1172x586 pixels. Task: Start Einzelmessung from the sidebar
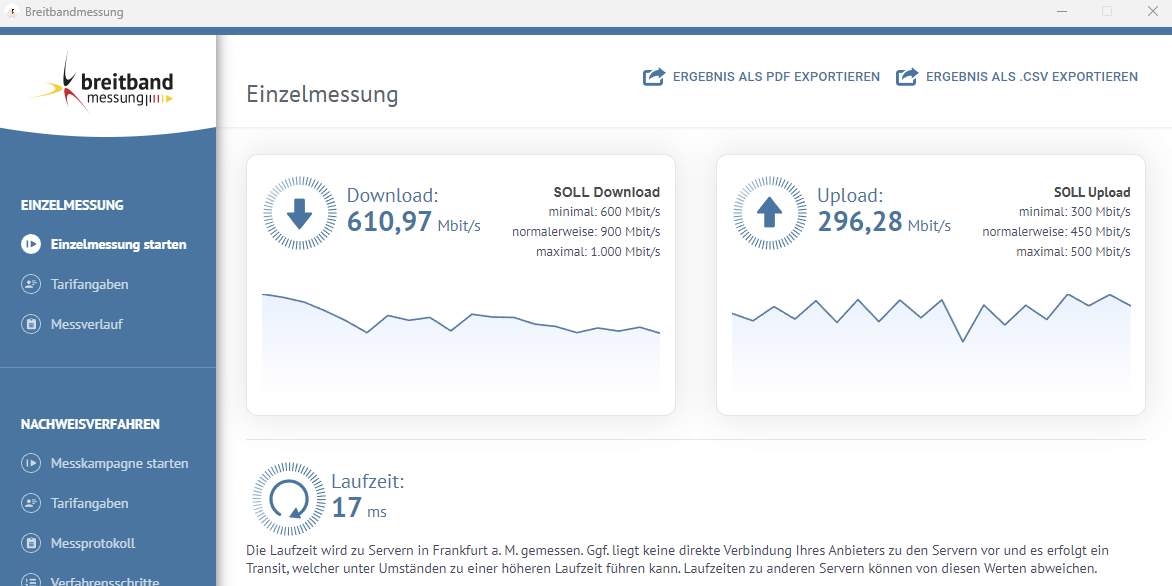[x=104, y=244]
